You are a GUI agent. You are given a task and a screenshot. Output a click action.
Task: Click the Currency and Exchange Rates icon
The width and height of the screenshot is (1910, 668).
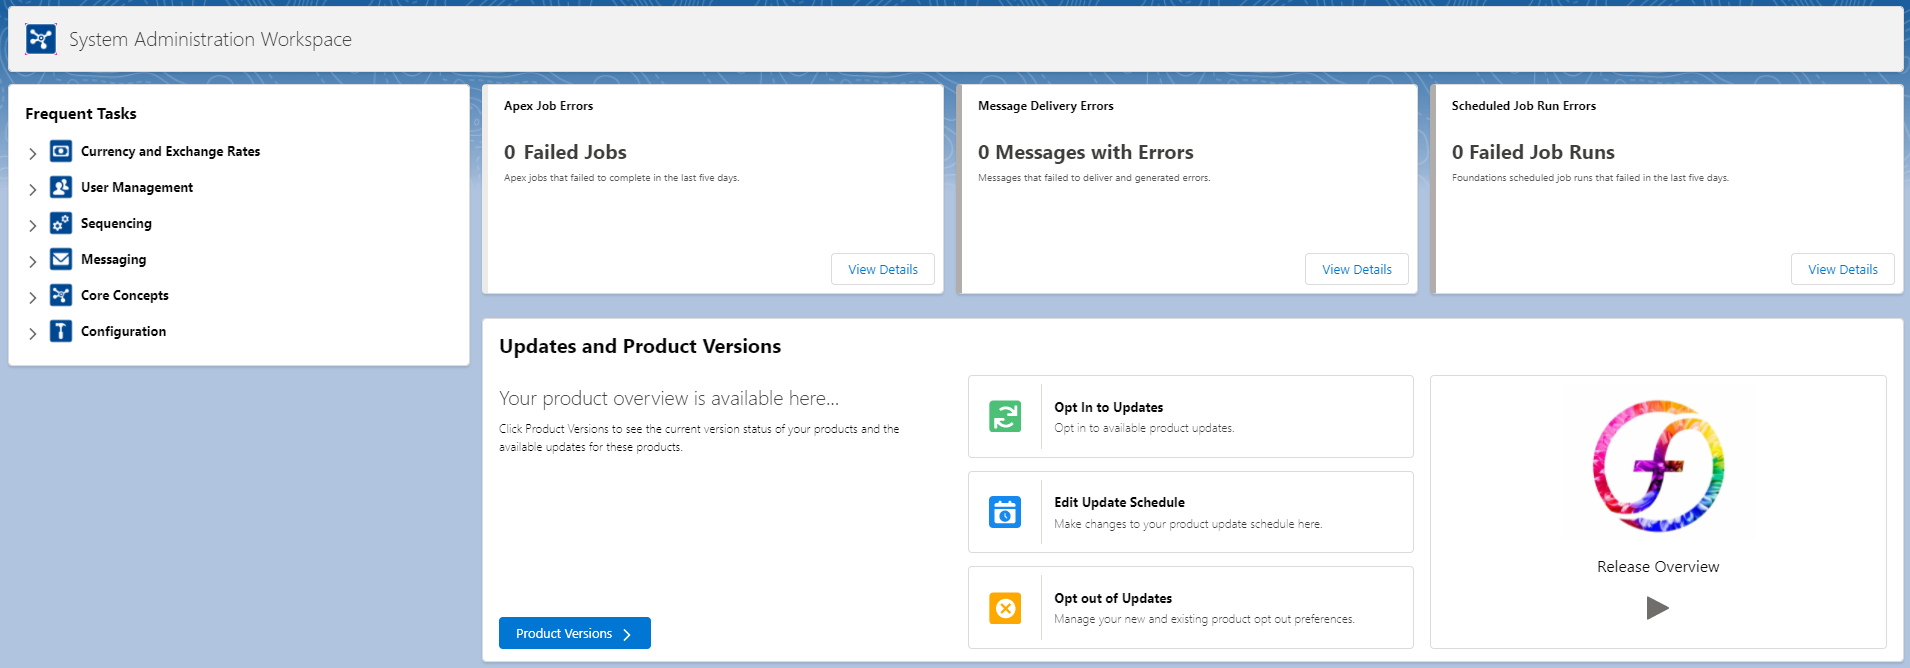pos(61,151)
